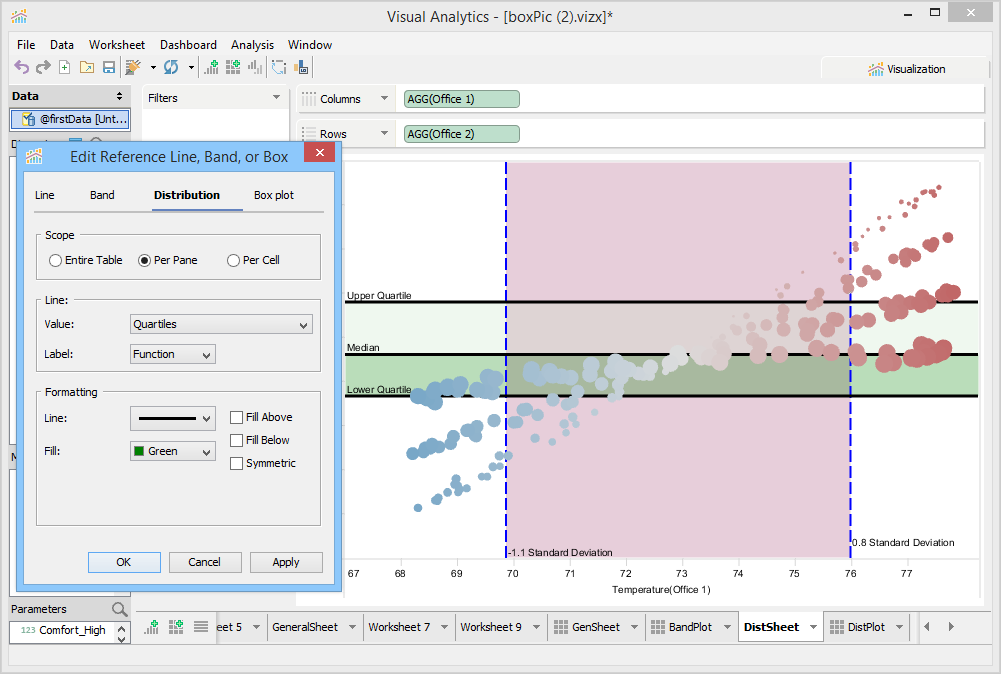Viewport: 1001px width, 674px height.
Task: Select the @firstData data source icon
Action: coord(28,119)
